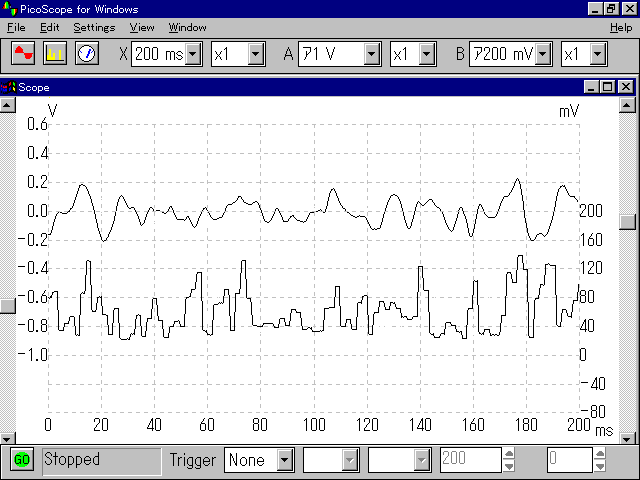
Task: Click the PicoScope application title icon
Action: tap(9, 8)
